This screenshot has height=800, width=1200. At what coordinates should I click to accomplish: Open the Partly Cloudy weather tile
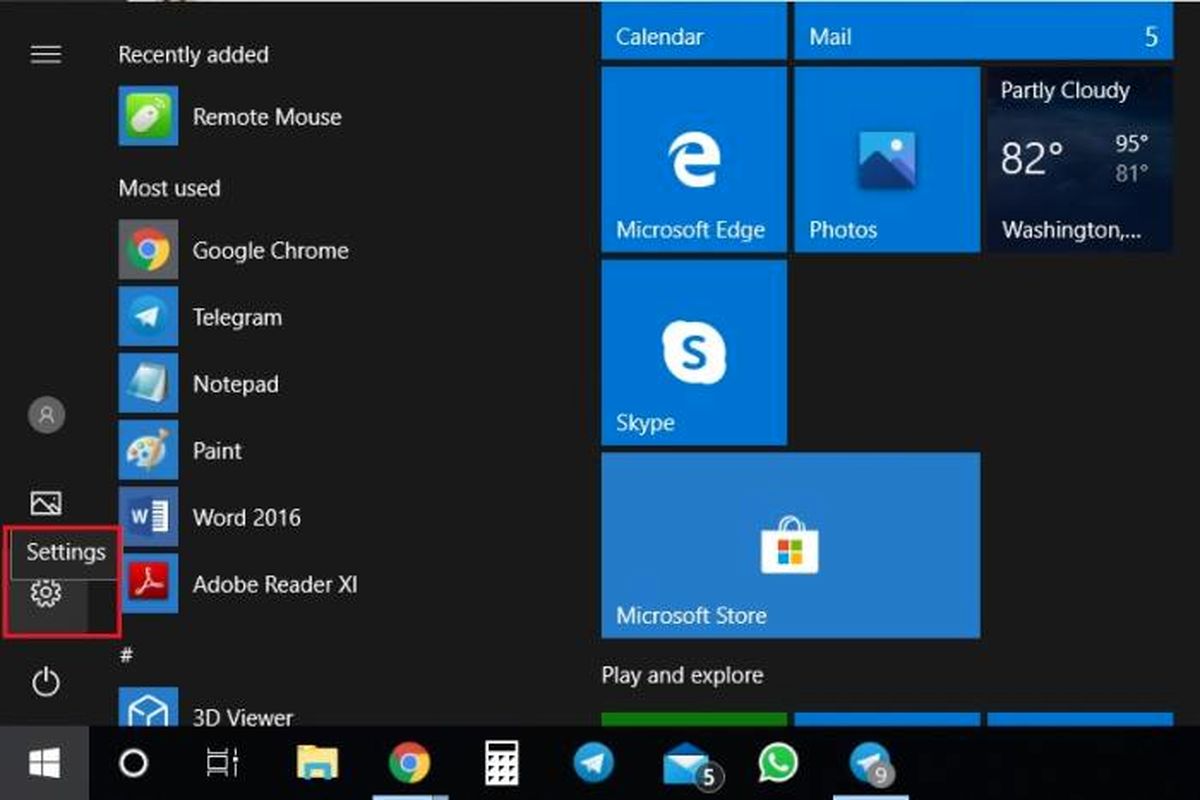(1079, 160)
